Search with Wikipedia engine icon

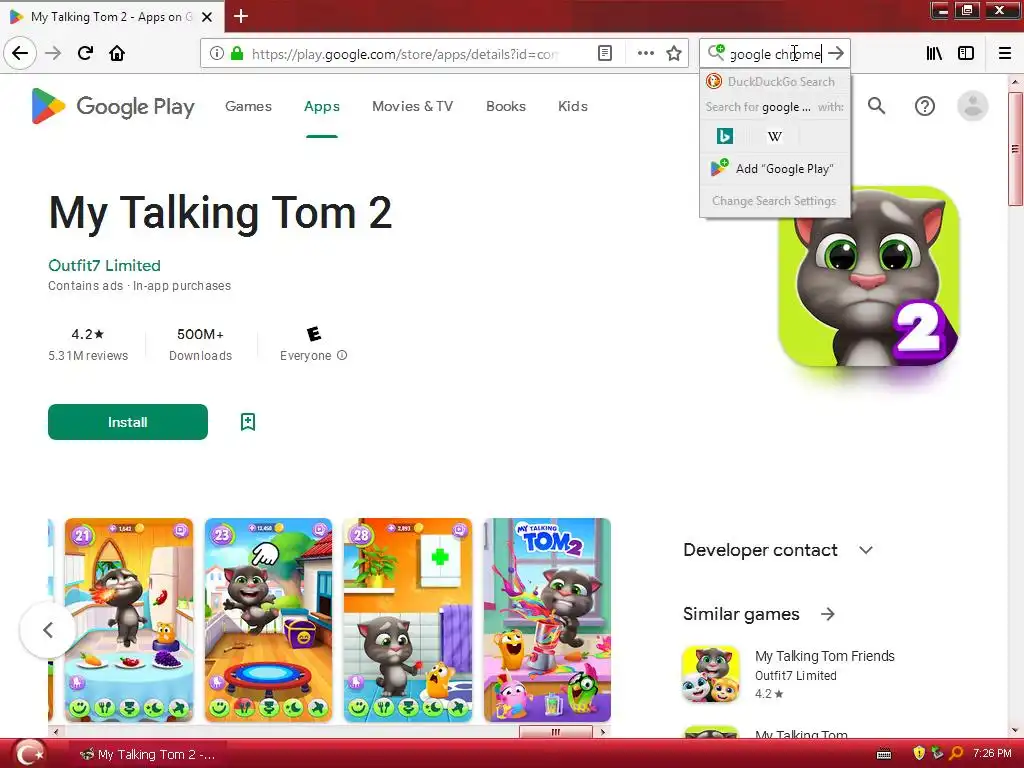coord(775,136)
